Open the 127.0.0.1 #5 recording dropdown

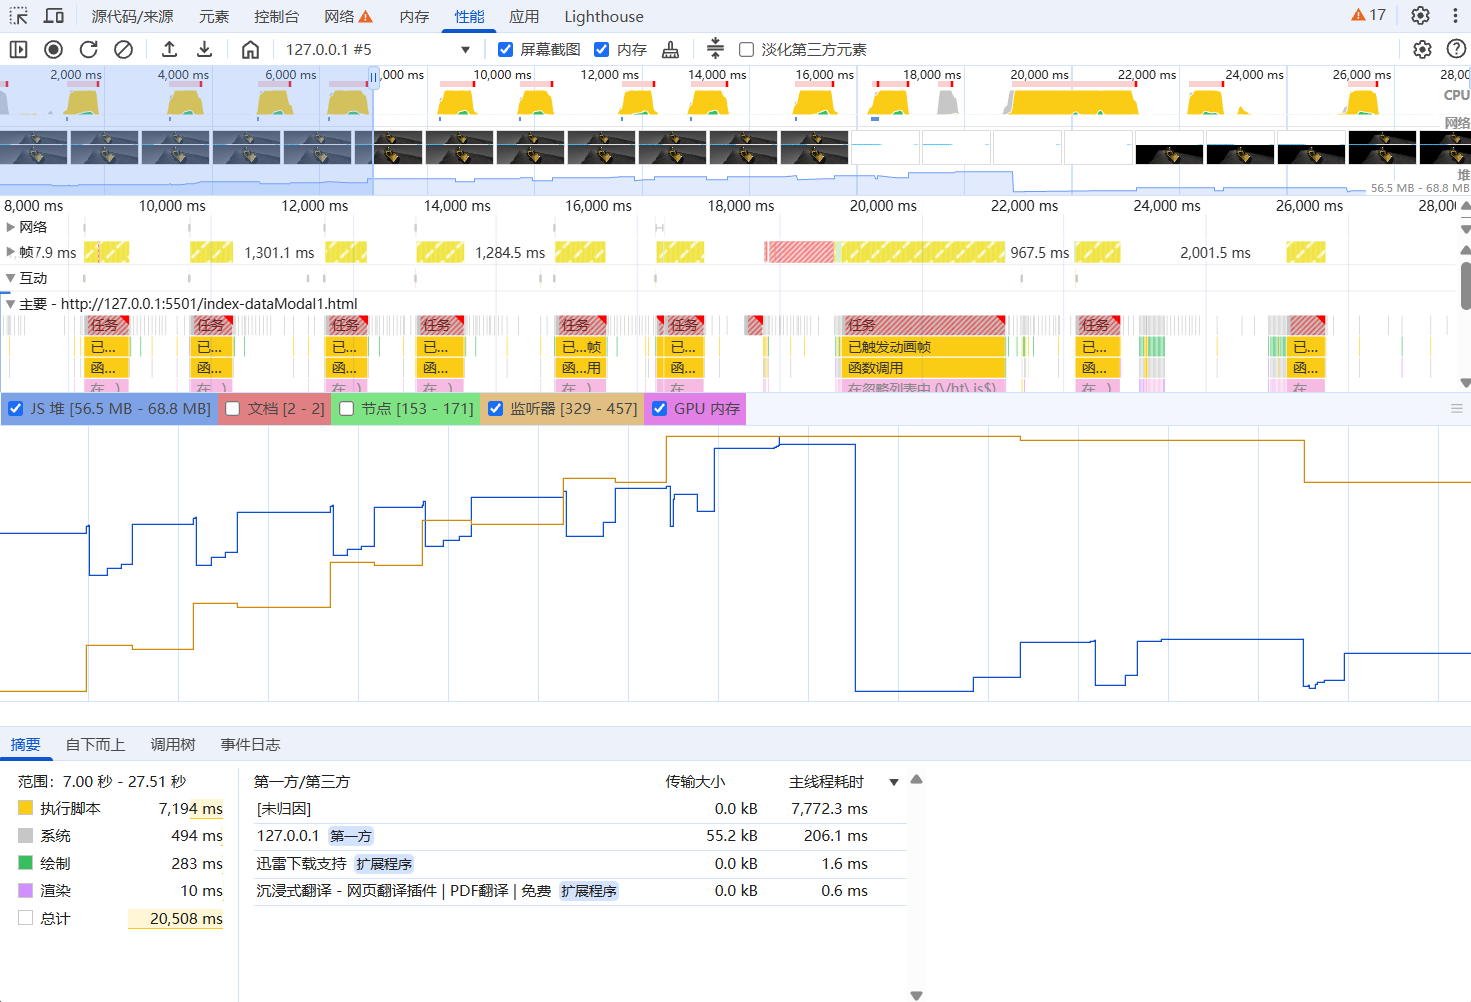[x=465, y=49]
